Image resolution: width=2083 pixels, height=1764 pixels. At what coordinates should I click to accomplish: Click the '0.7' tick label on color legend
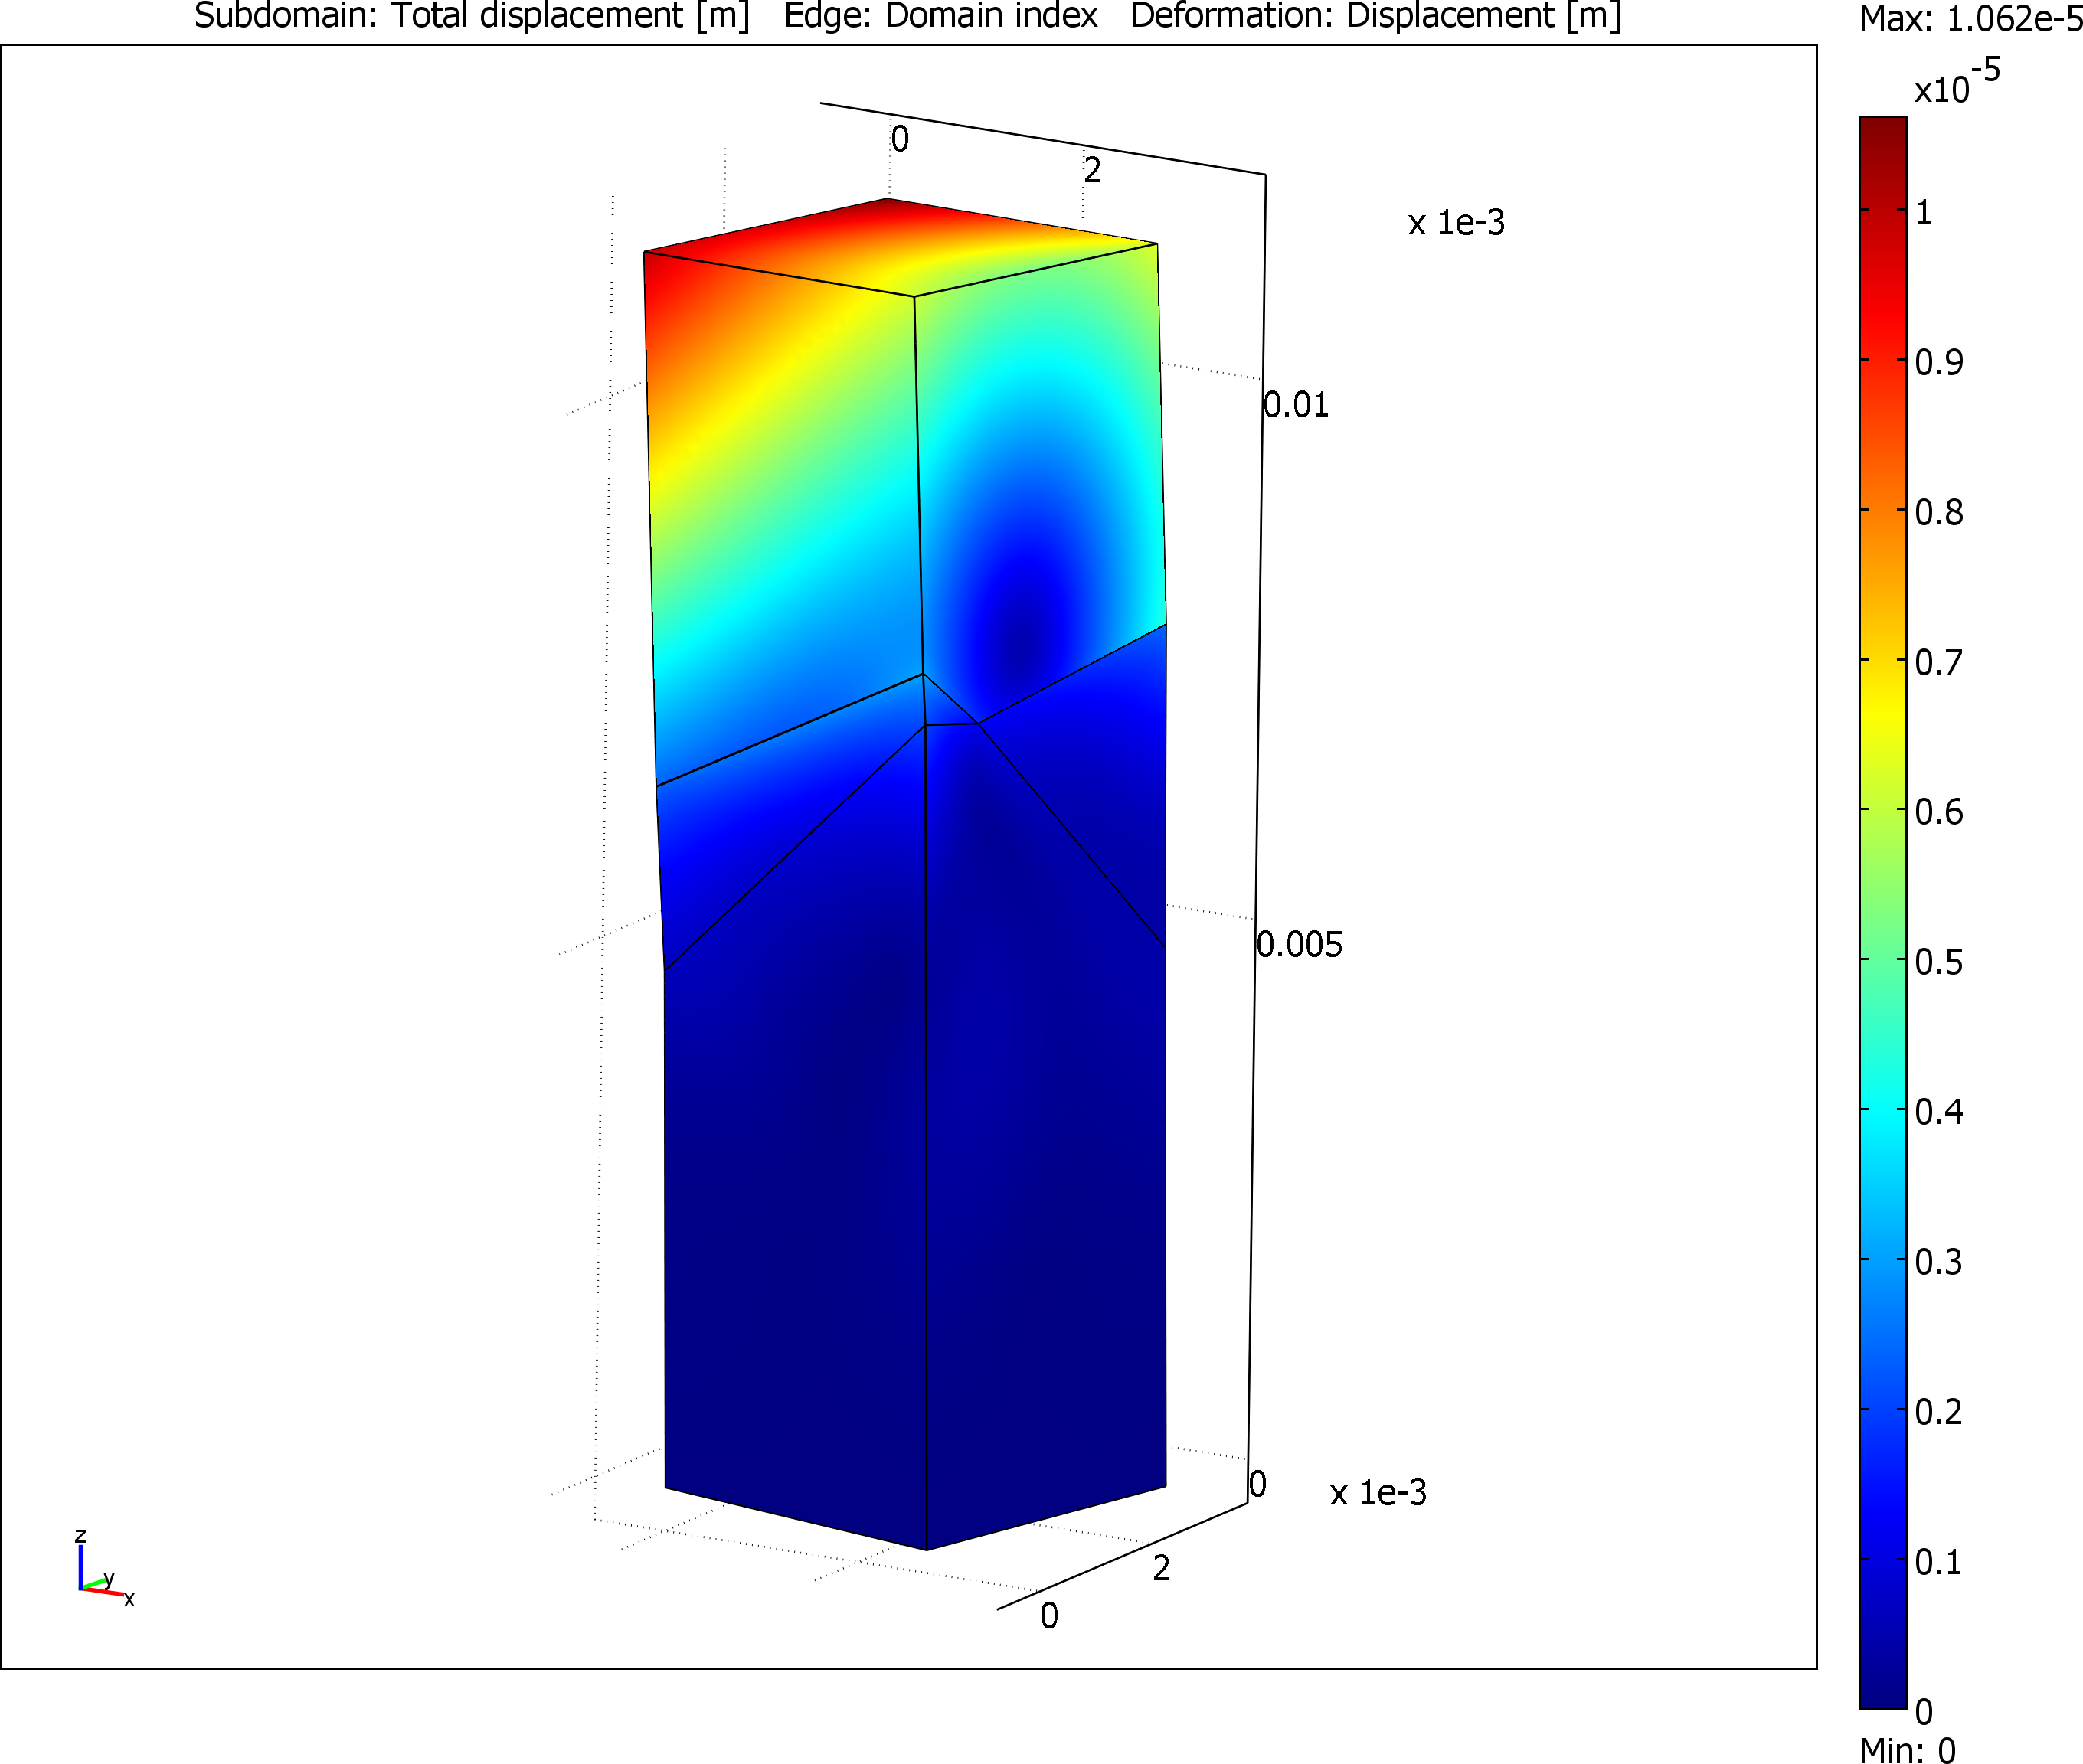coord(1938,662)
